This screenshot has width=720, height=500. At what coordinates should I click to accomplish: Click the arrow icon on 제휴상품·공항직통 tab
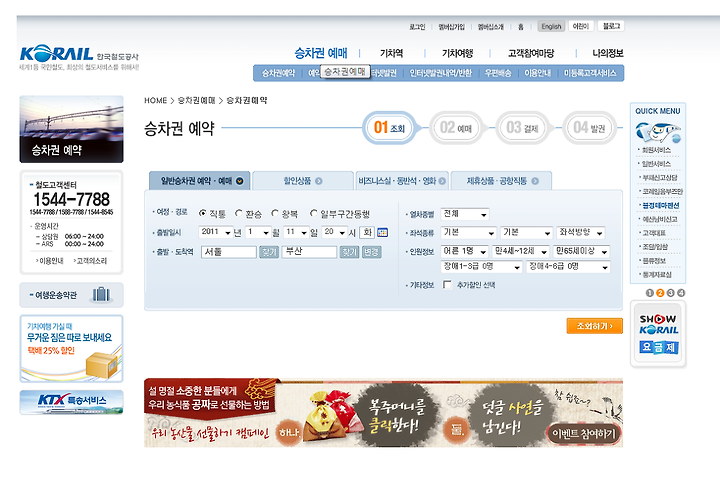[535, 181]
